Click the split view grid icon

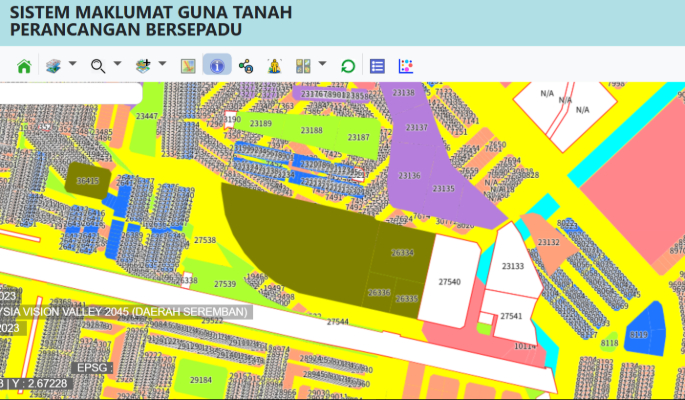[x=304, y=66]
